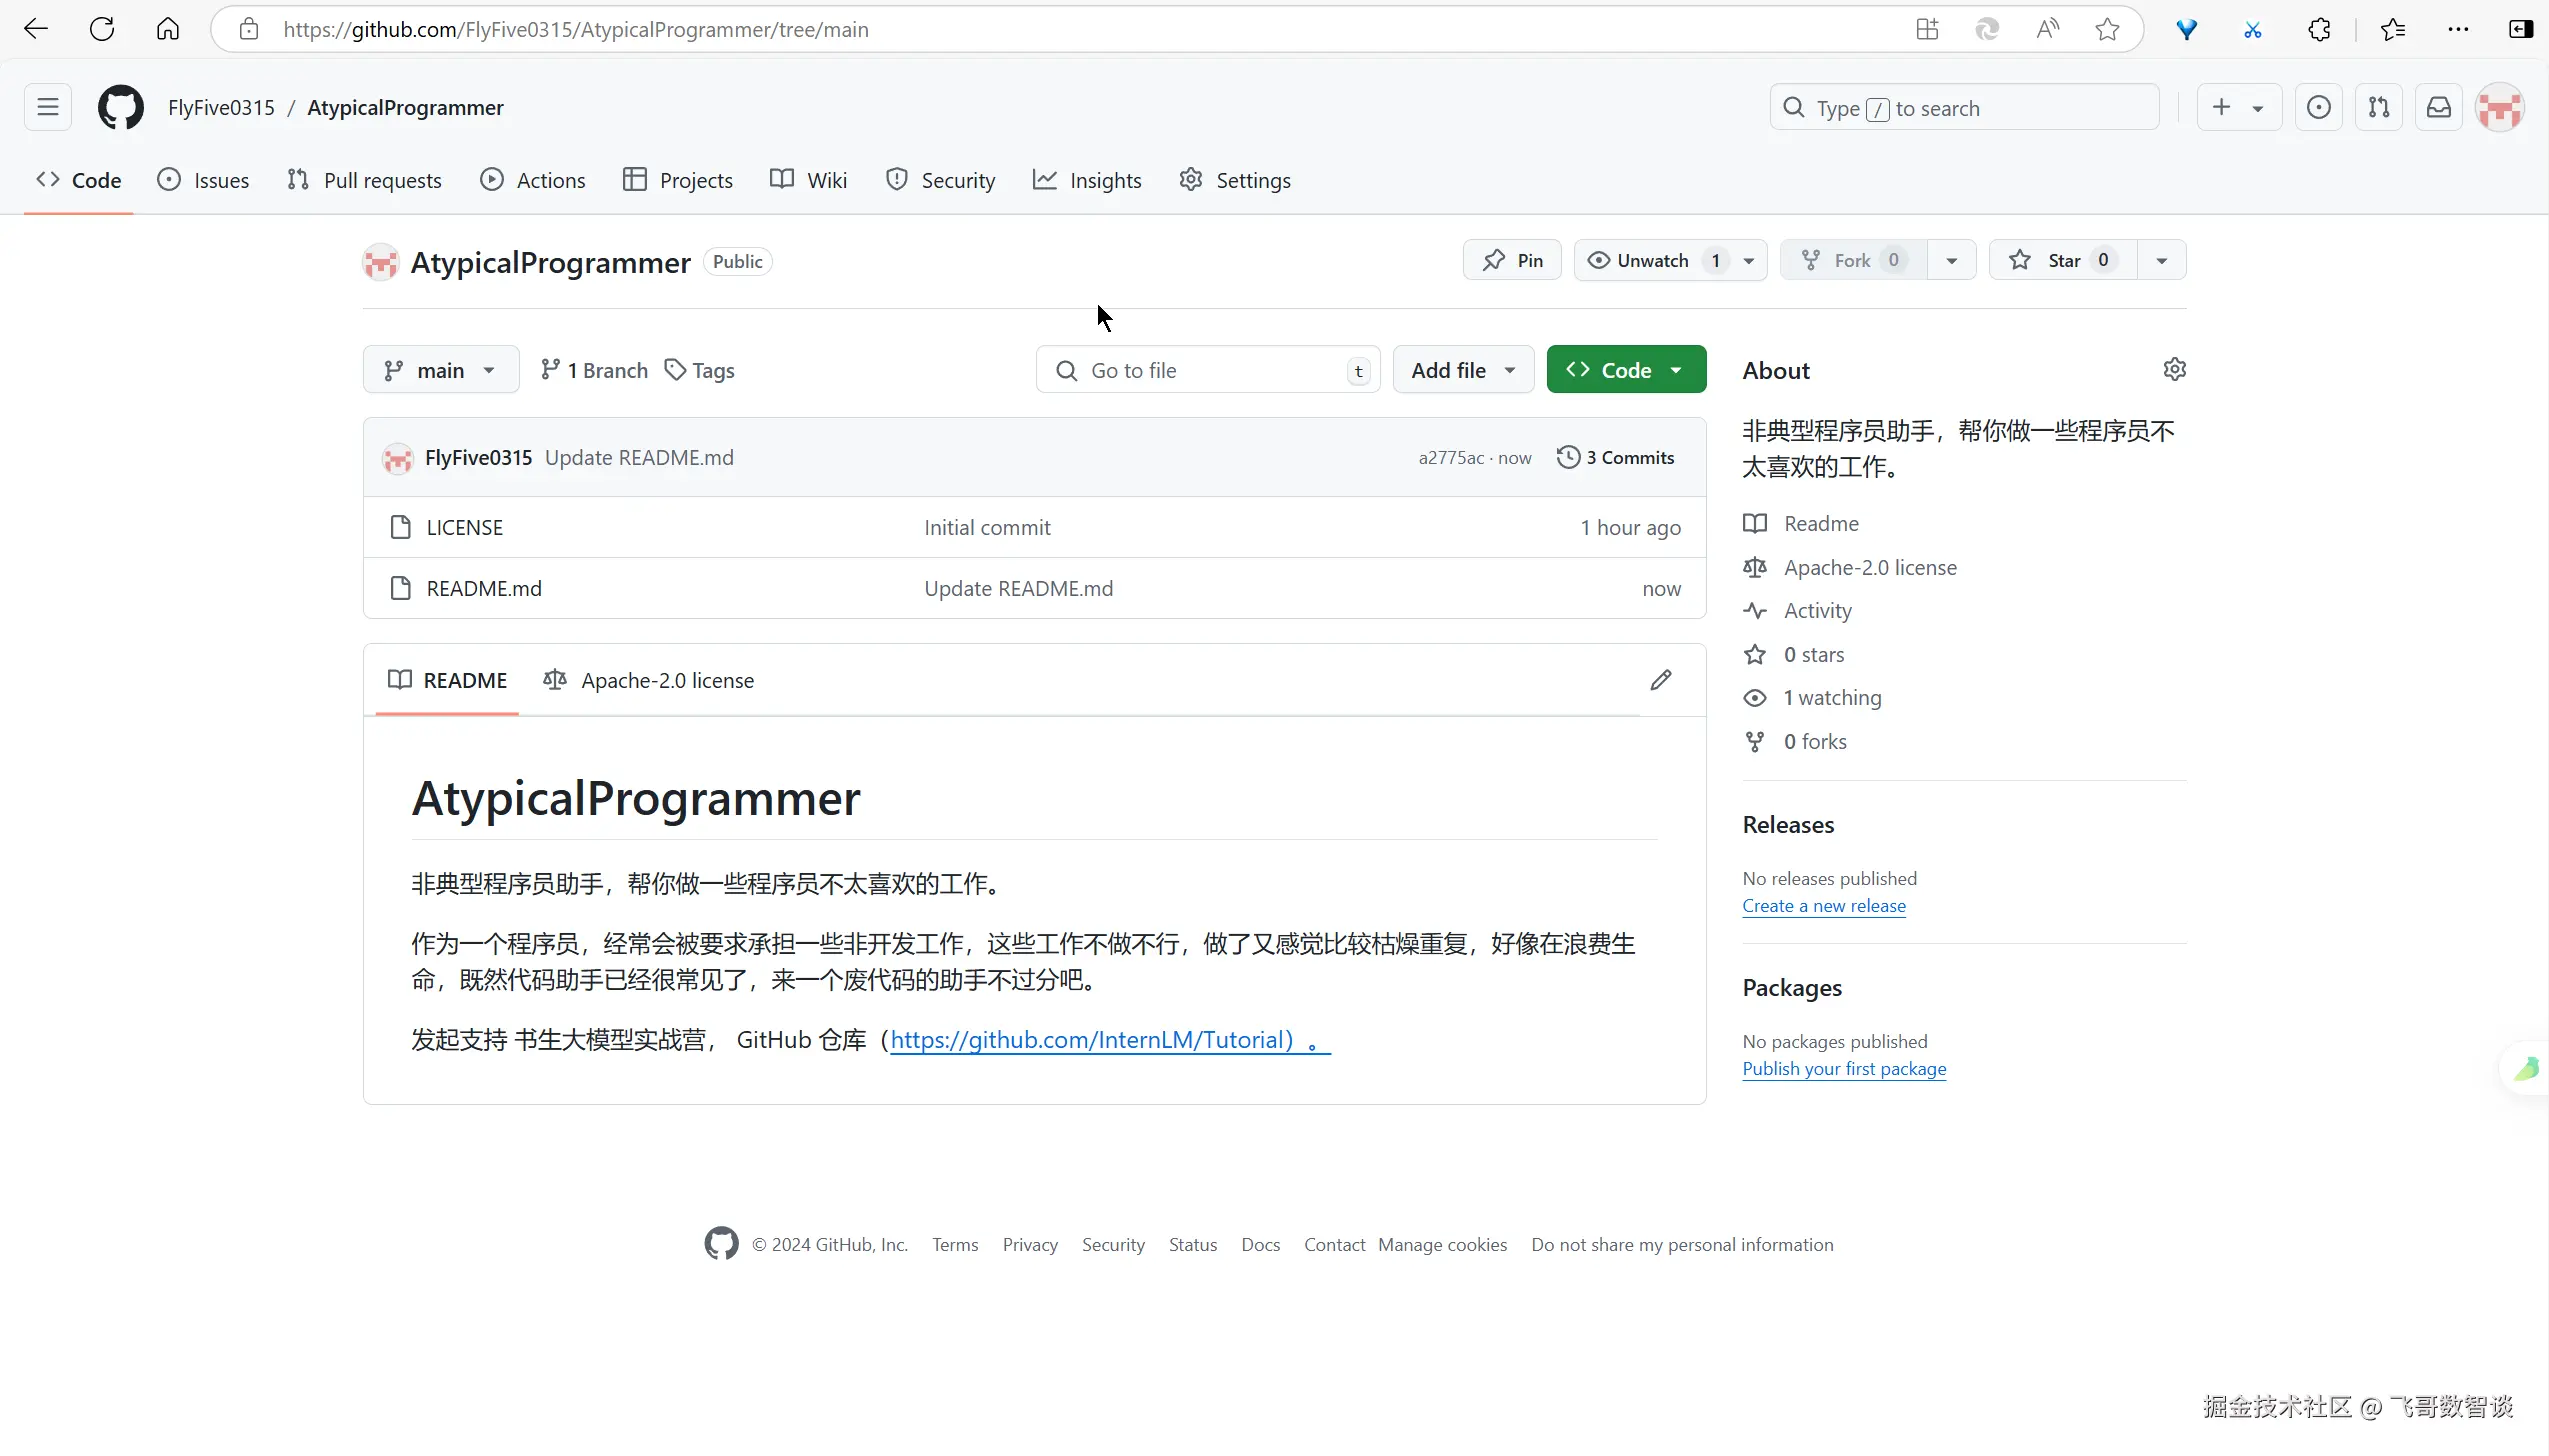
Task: Toggle Unwatch for this repository
Action: pyautogui.click(x=1651, y=260)
